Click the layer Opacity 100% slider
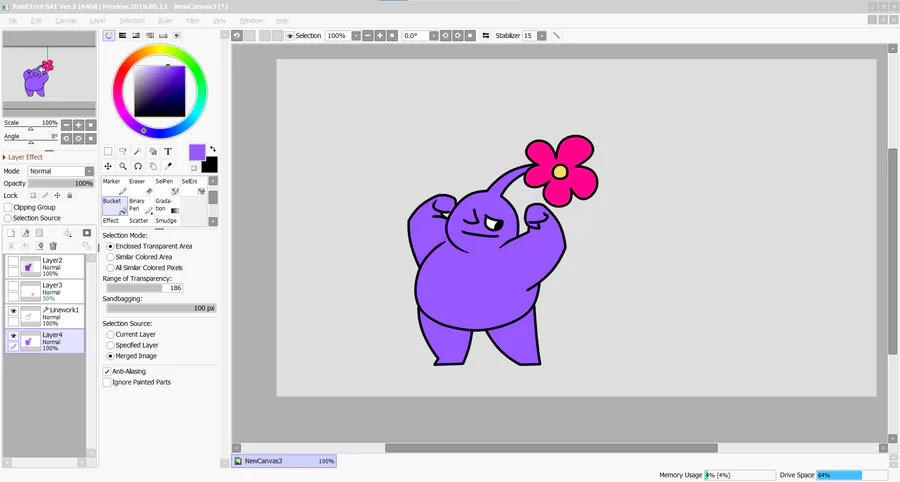 [61, 184]
